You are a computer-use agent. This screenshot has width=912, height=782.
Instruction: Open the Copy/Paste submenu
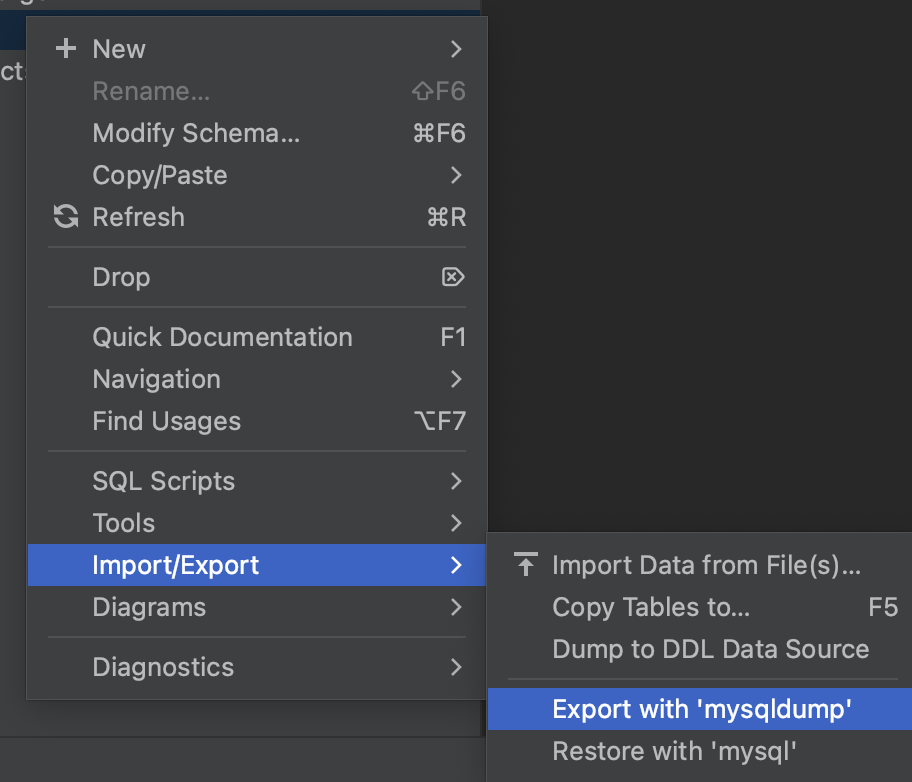pyautogui.click(x=256, y=175)
